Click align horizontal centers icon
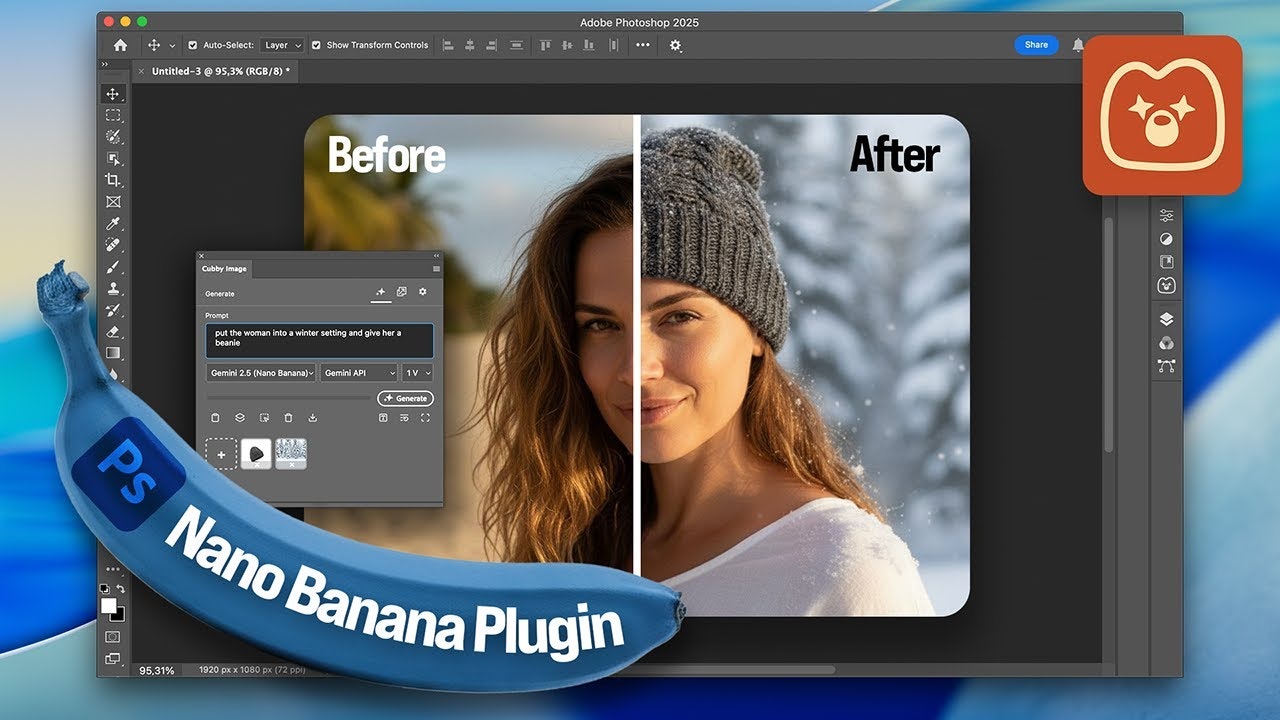 [x=470, y=45]
